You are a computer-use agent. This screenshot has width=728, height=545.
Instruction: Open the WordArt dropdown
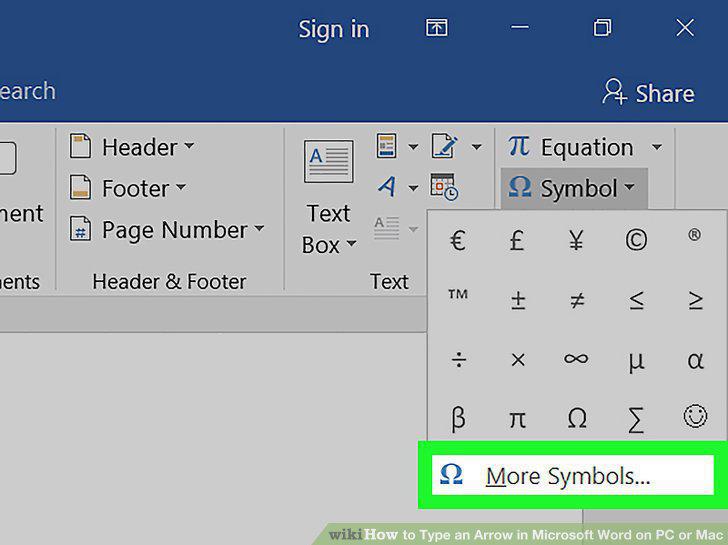point(398,187)
